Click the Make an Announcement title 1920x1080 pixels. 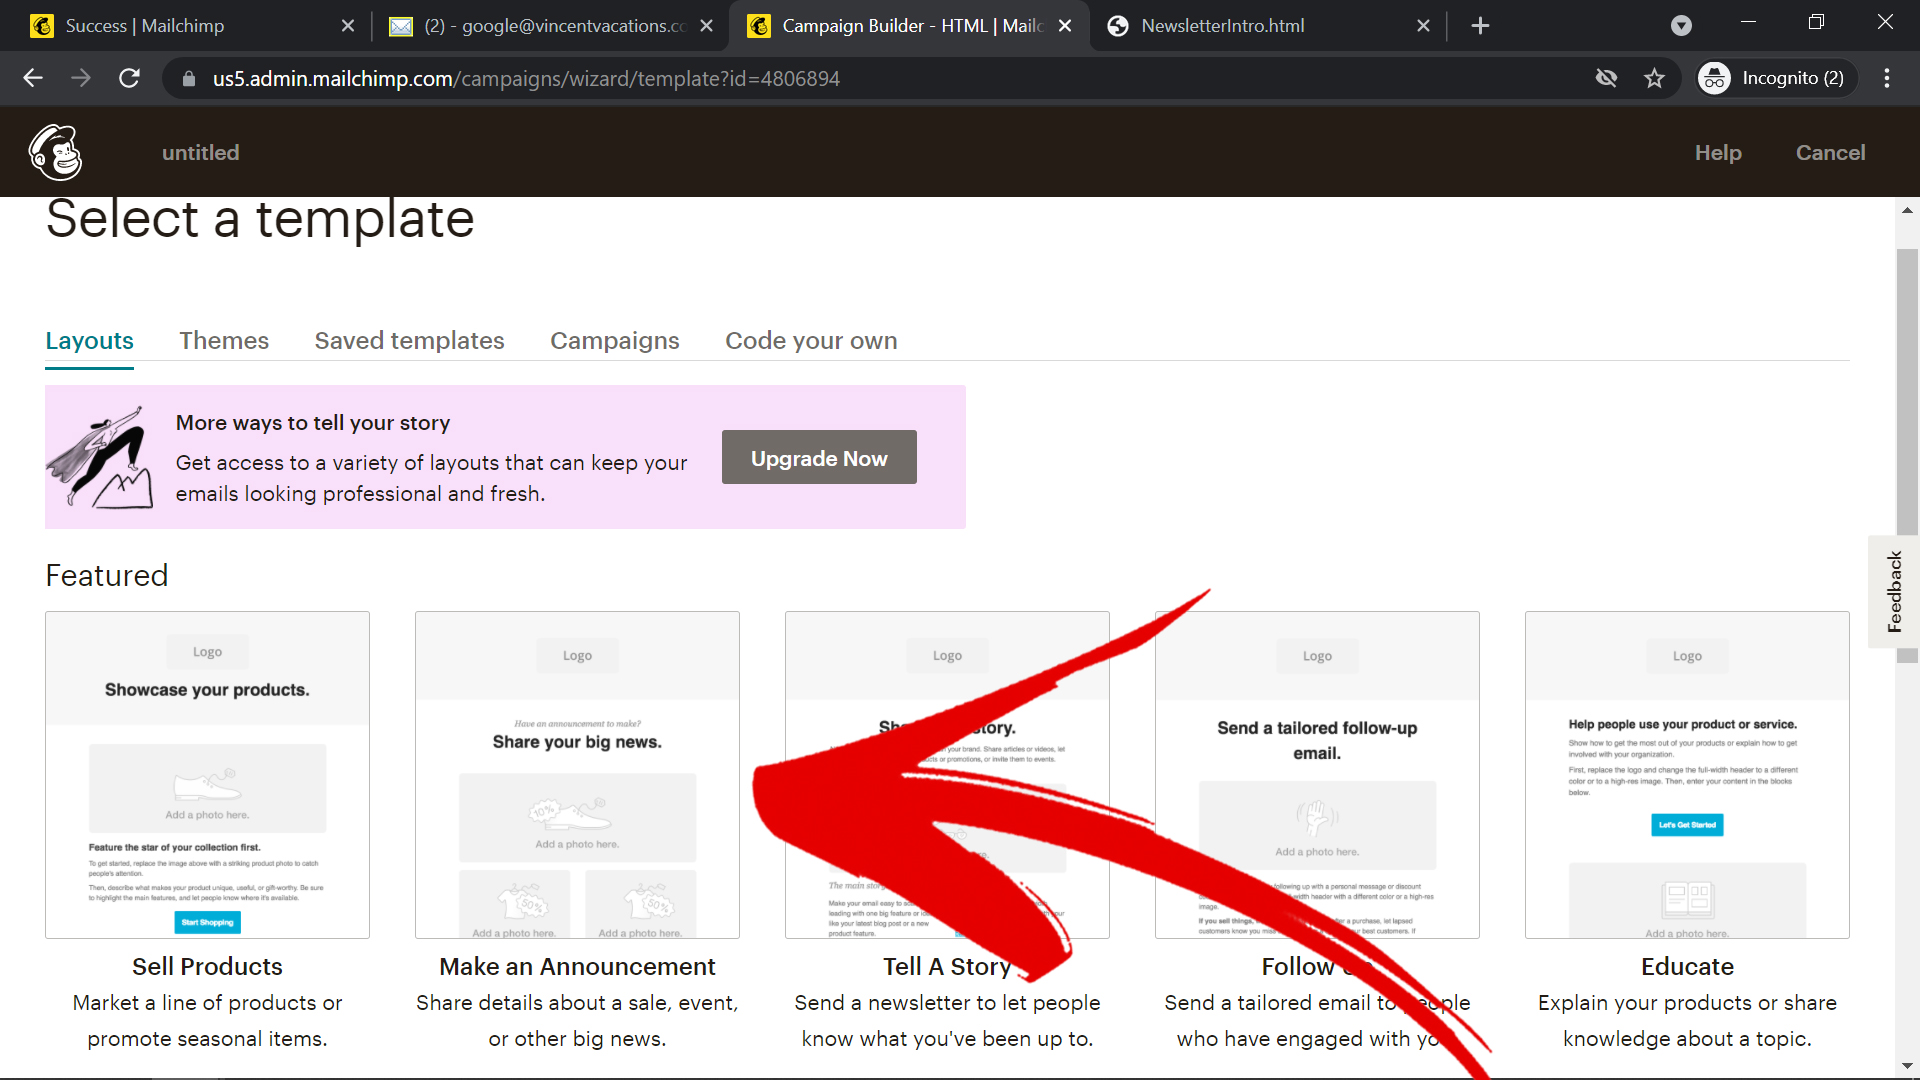click(577, 967)
